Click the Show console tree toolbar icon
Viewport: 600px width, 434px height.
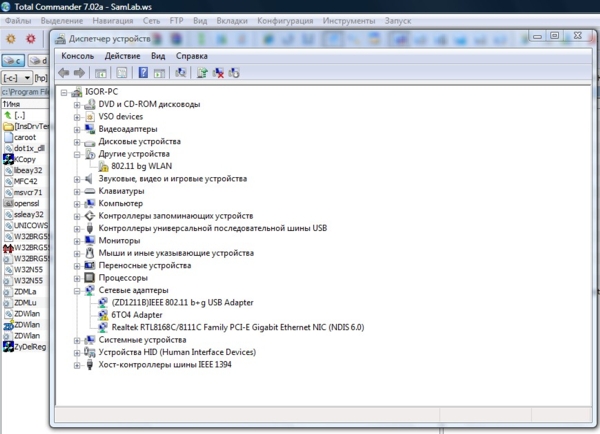coord(101,73)
